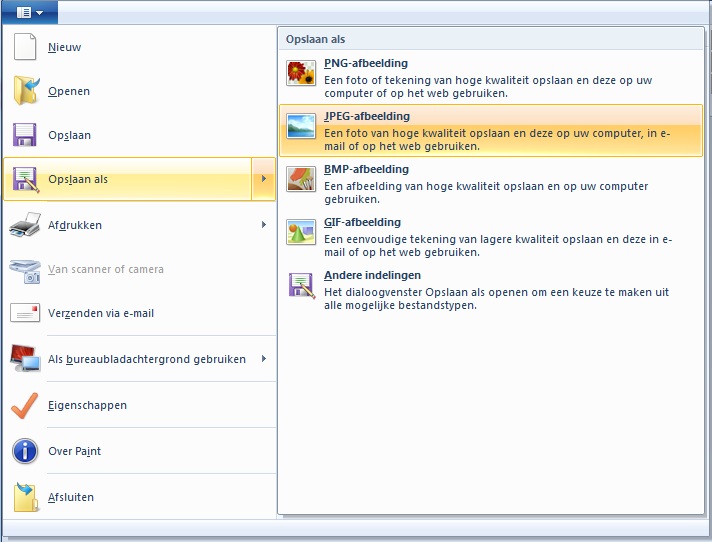Click the folder icon for Openen
712x542 pixels.
[26, 91]
